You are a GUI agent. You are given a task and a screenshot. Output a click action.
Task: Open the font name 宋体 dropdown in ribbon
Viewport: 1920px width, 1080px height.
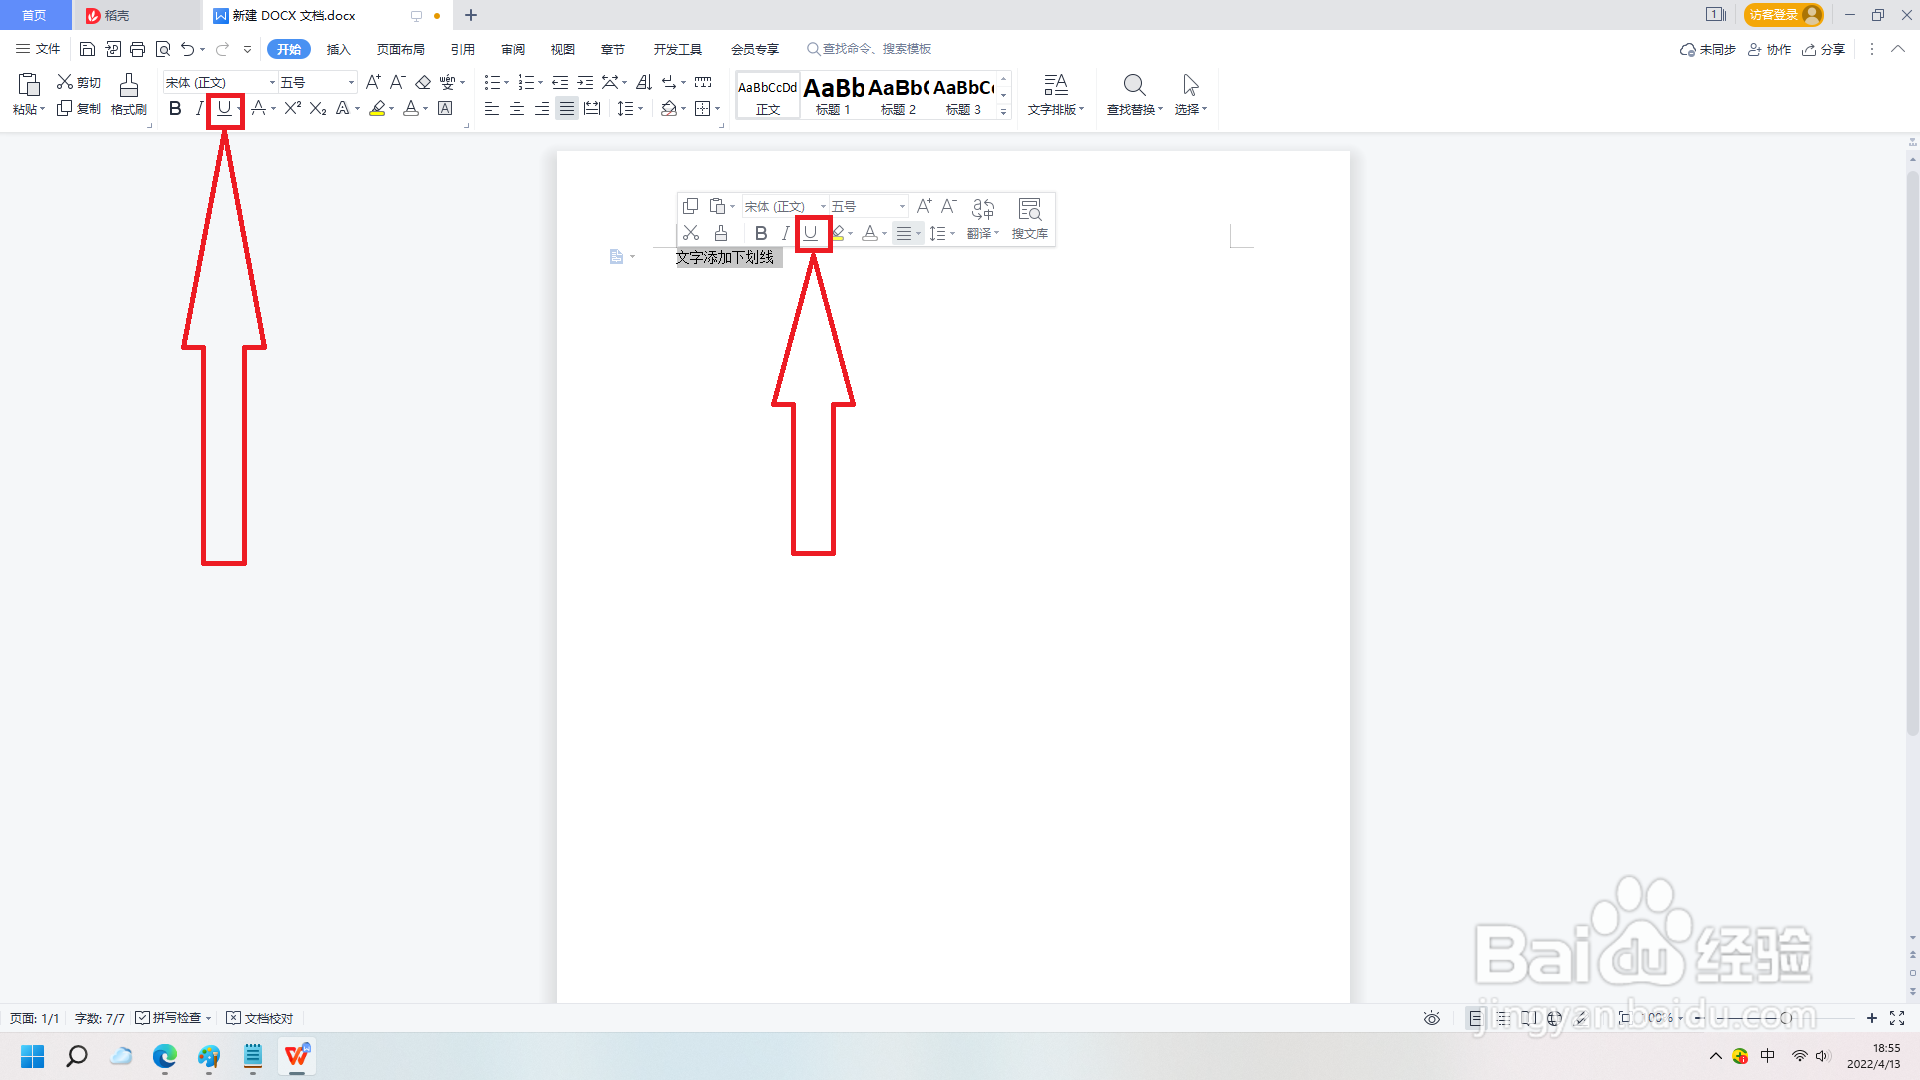(272, 82)
